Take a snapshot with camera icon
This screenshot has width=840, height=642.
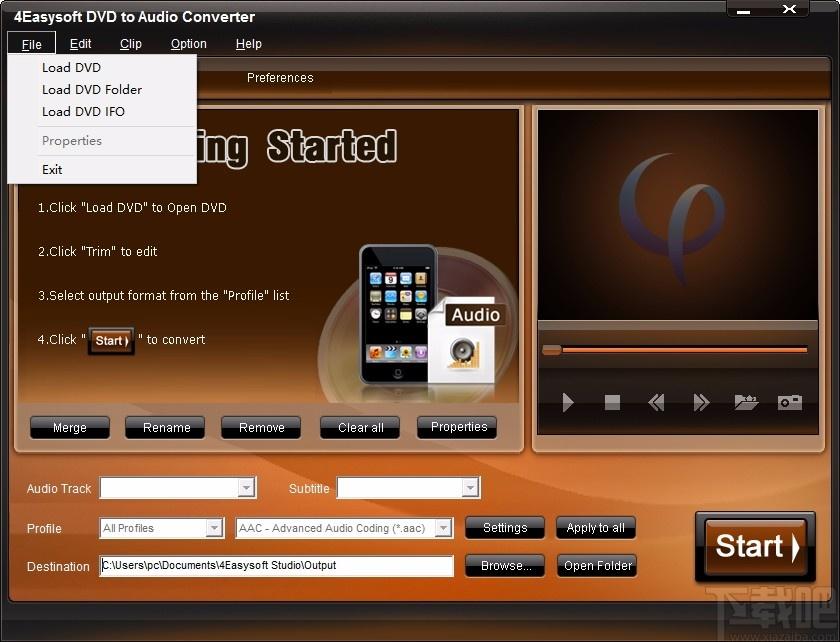(x=790, y=402)
